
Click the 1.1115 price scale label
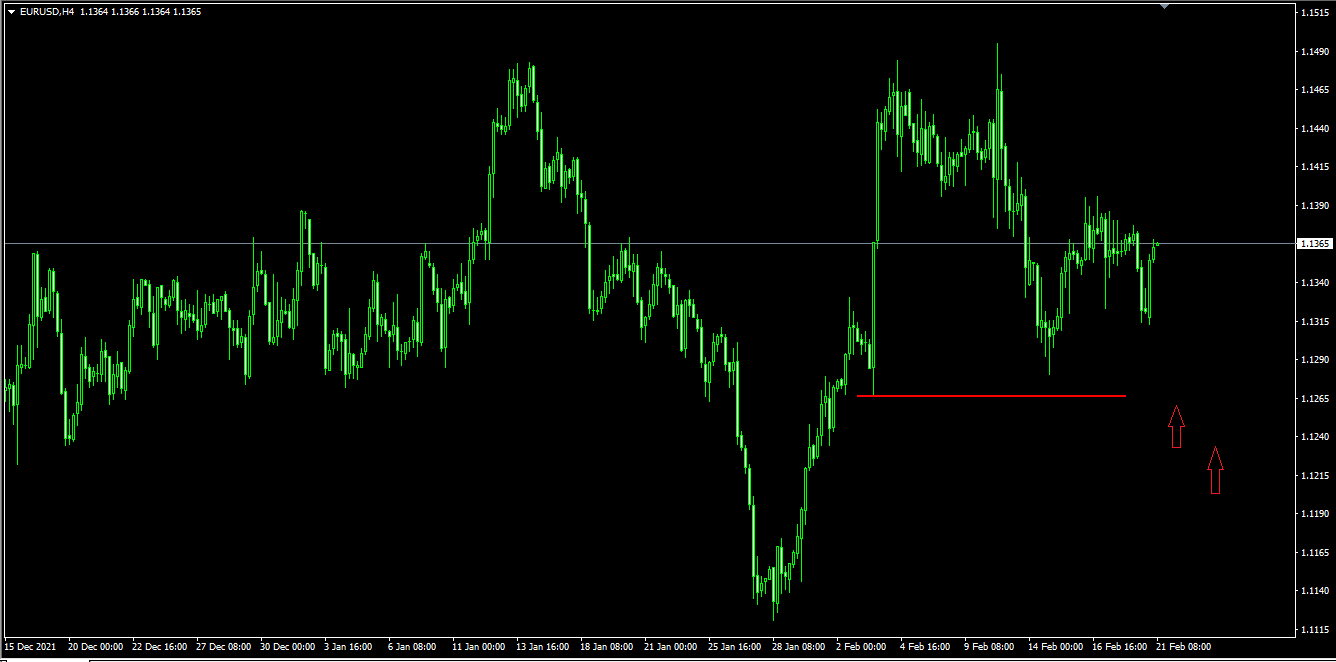[x=1314, y=629]
